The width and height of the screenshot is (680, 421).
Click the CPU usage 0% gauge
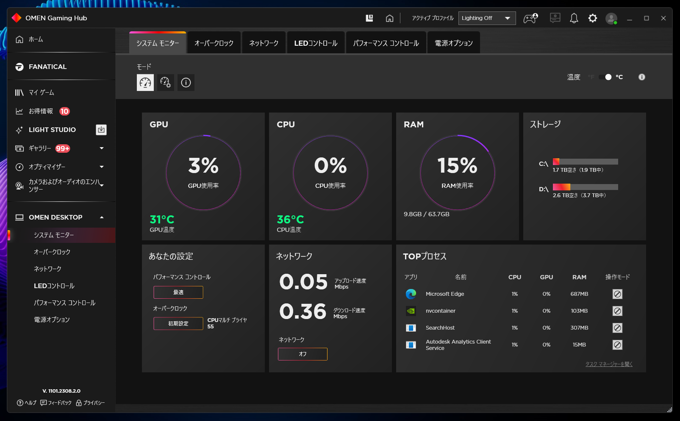pyautogui.click(x=330, y=173)
